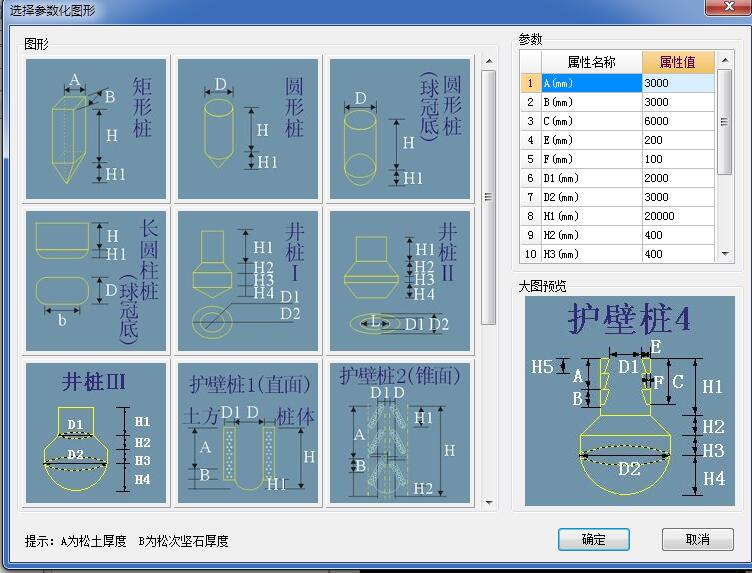Click the 确定 button
752x573 pixels.
tap(594, 539)
